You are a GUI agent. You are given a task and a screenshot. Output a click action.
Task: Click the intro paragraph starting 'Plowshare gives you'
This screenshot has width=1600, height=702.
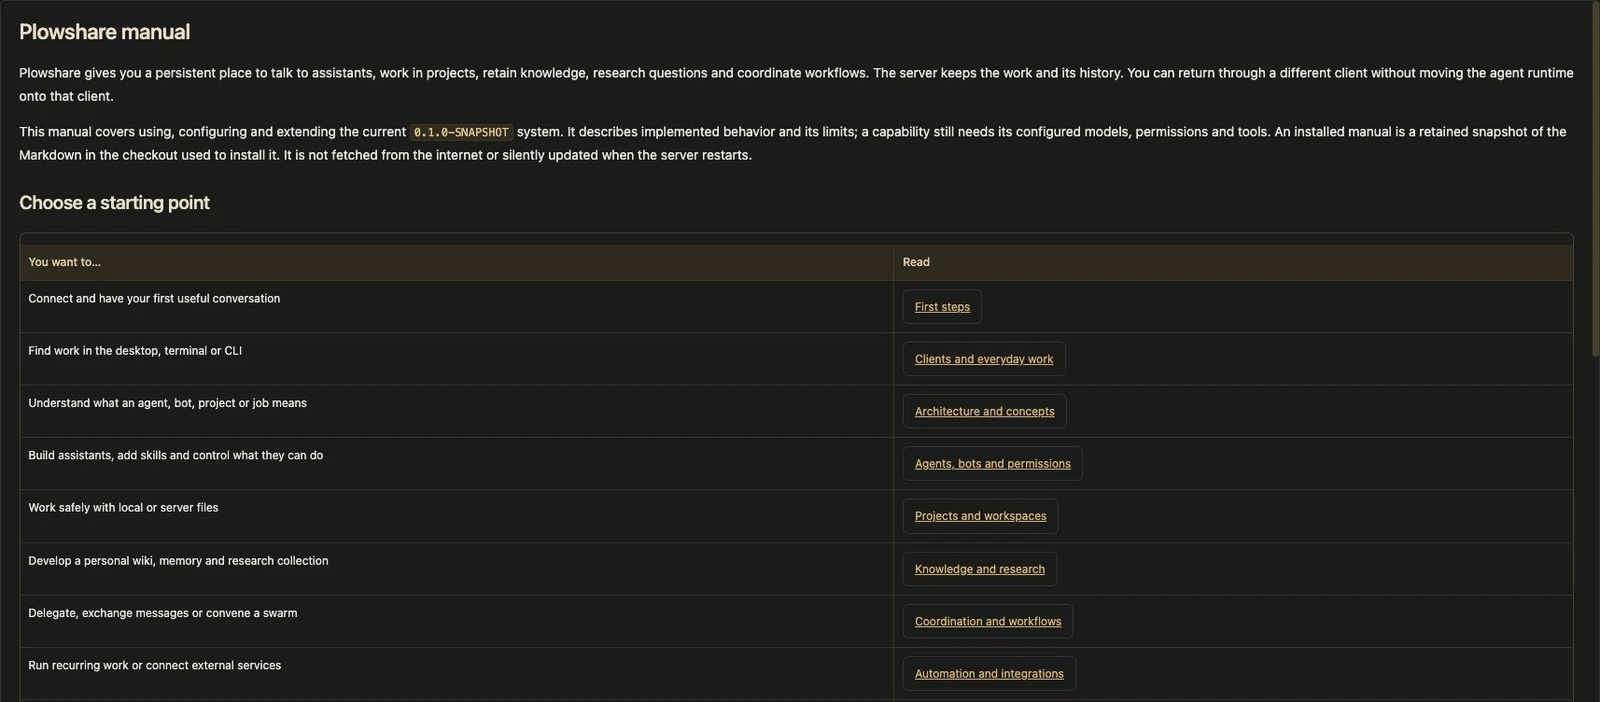(796, 84)
